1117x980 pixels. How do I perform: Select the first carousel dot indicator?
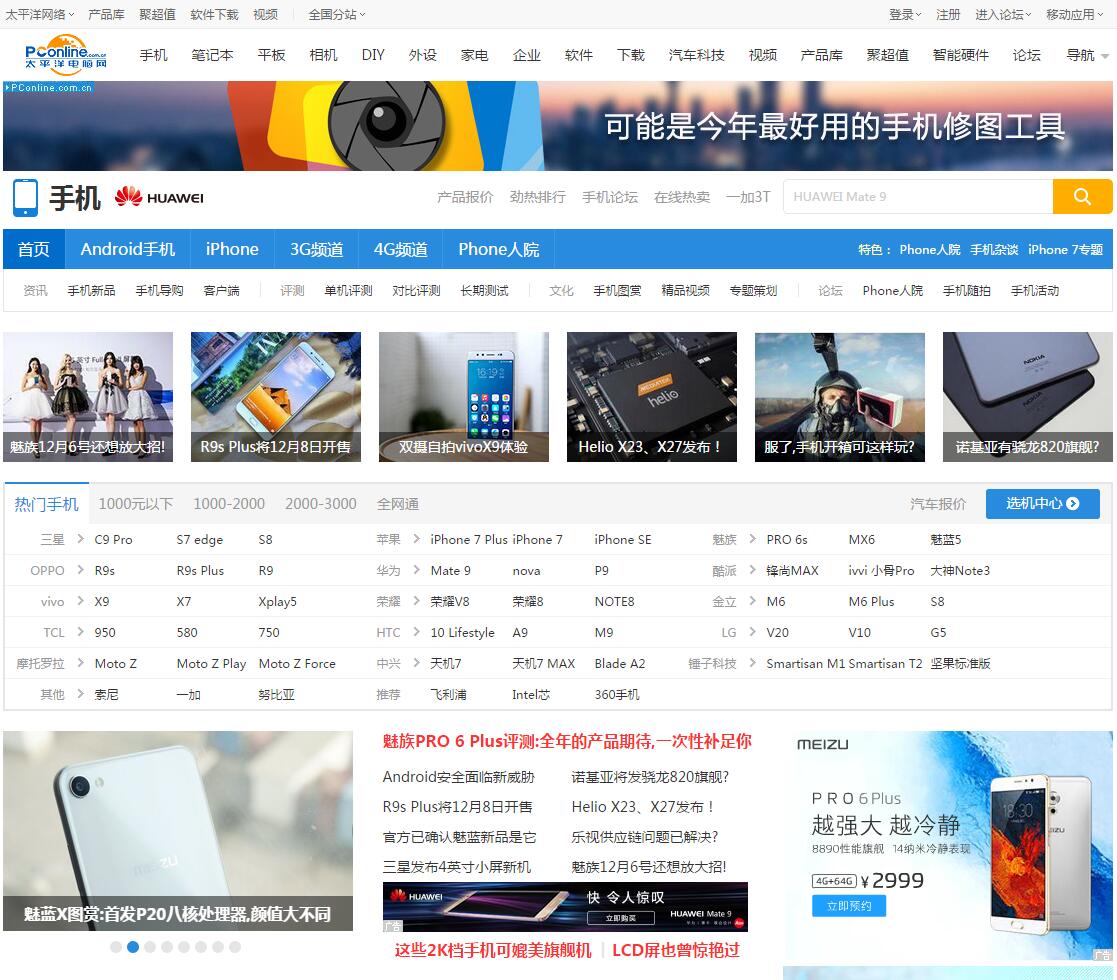pos(115,947)
